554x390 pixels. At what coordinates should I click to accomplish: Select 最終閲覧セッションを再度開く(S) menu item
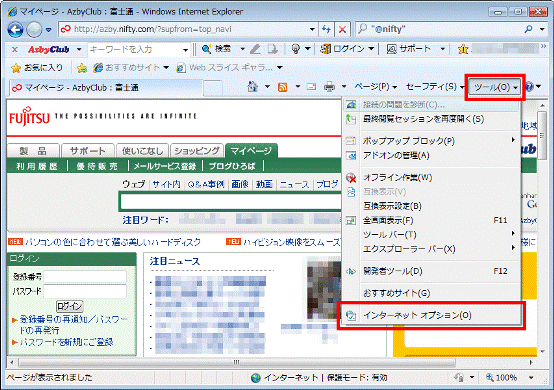click(x=431, y=119)
